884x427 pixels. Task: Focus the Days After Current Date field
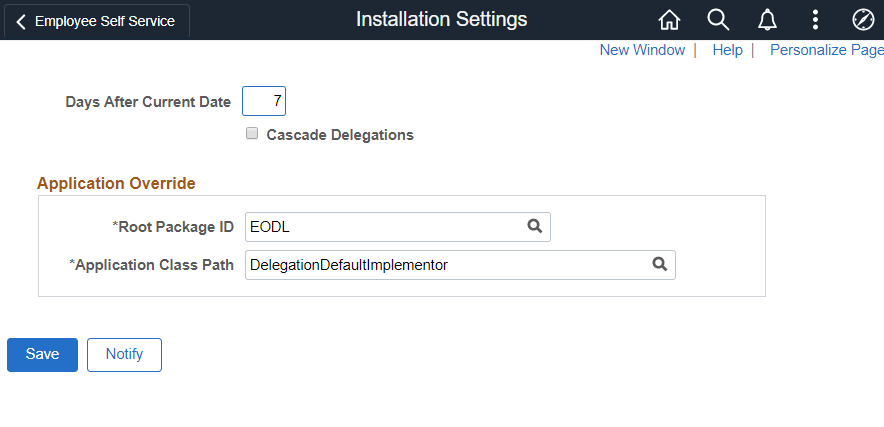click(x=264, y=101)
